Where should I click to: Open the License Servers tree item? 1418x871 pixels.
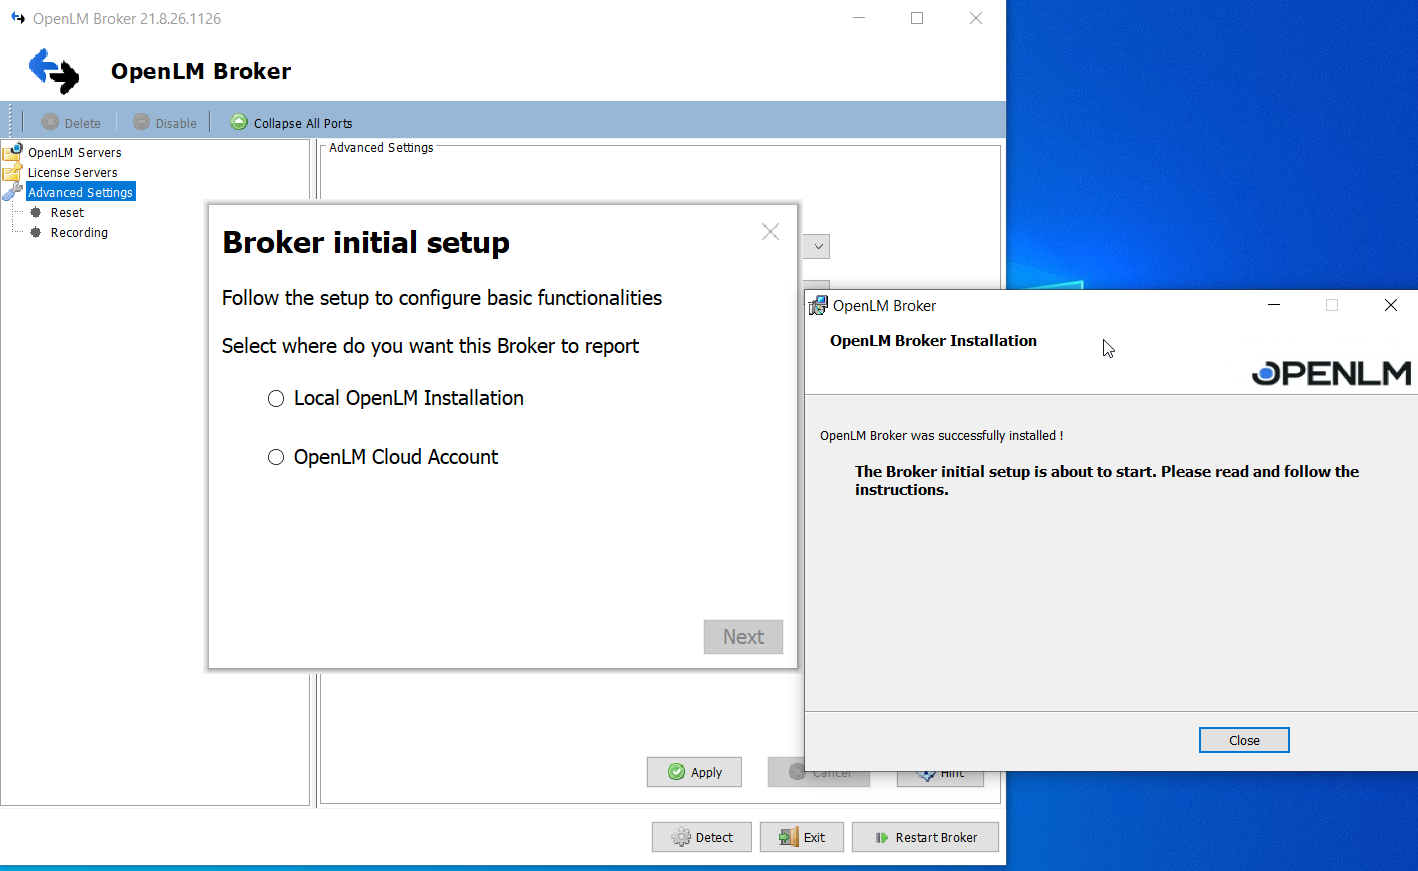click(x=72, y=172)
